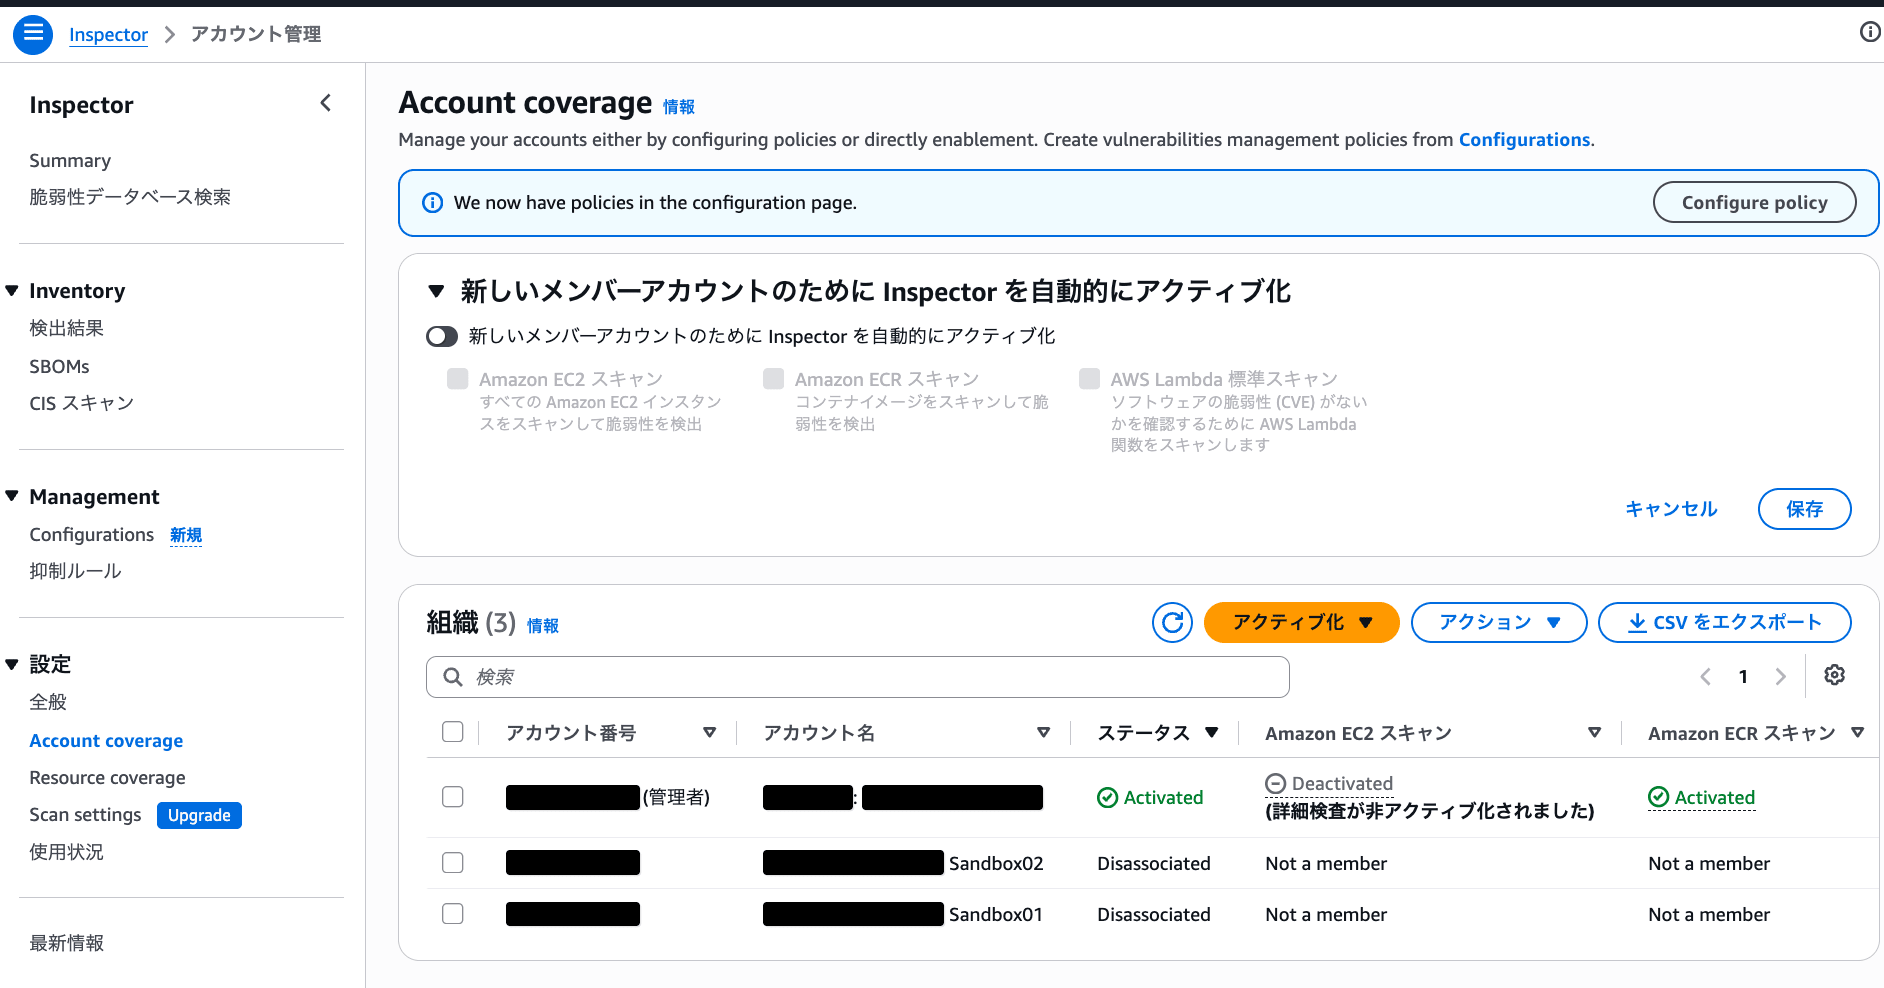Open Resource coverage in the sidebar
Viewport: 1884px width, 988px height.
(107, 778)
